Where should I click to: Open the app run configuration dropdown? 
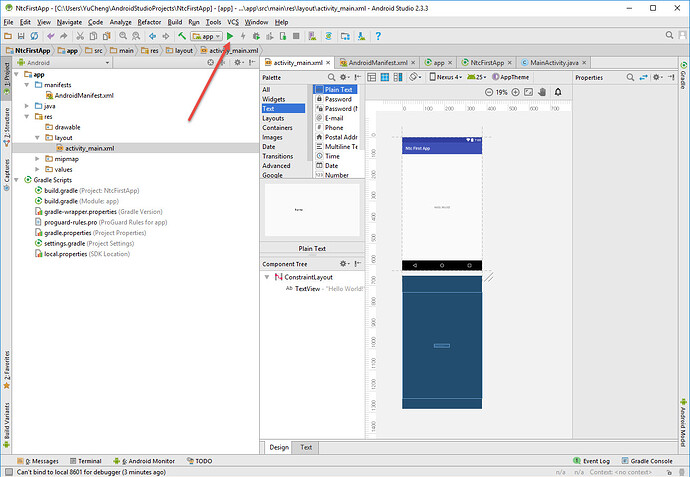(x=206, y=36)
